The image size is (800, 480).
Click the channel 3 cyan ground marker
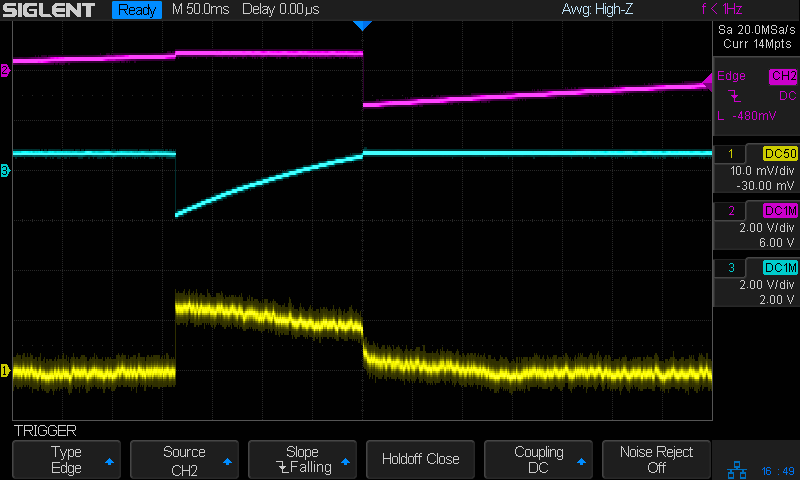click(x=5, y=171)
